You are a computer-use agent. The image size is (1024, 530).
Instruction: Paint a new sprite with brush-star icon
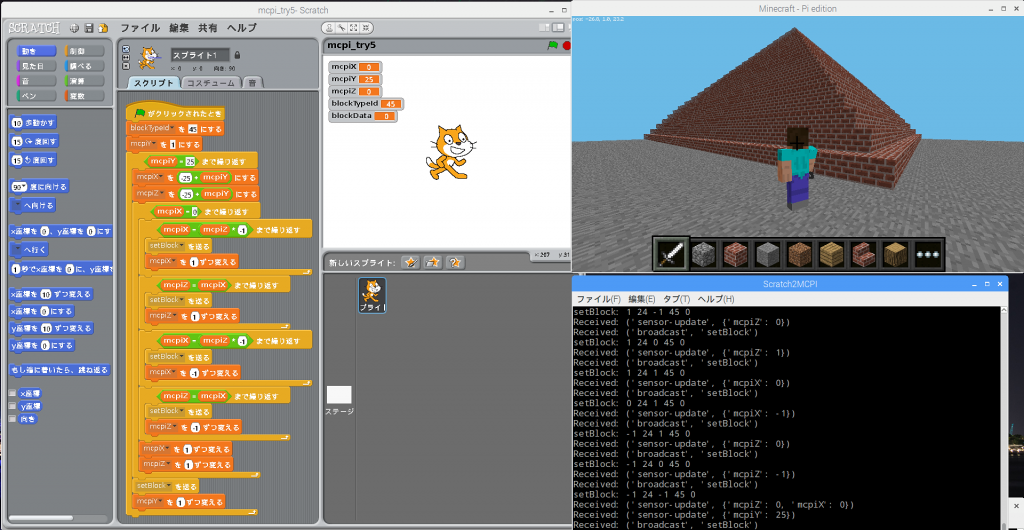(411, 262)
